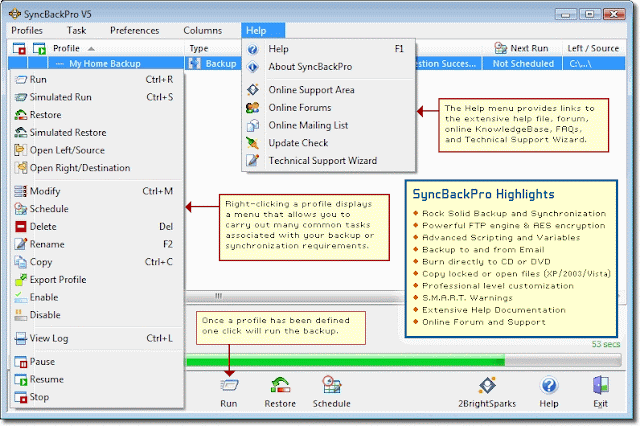Click the View Log icon
Screen dimensions: 640x426
coord(20,338)
